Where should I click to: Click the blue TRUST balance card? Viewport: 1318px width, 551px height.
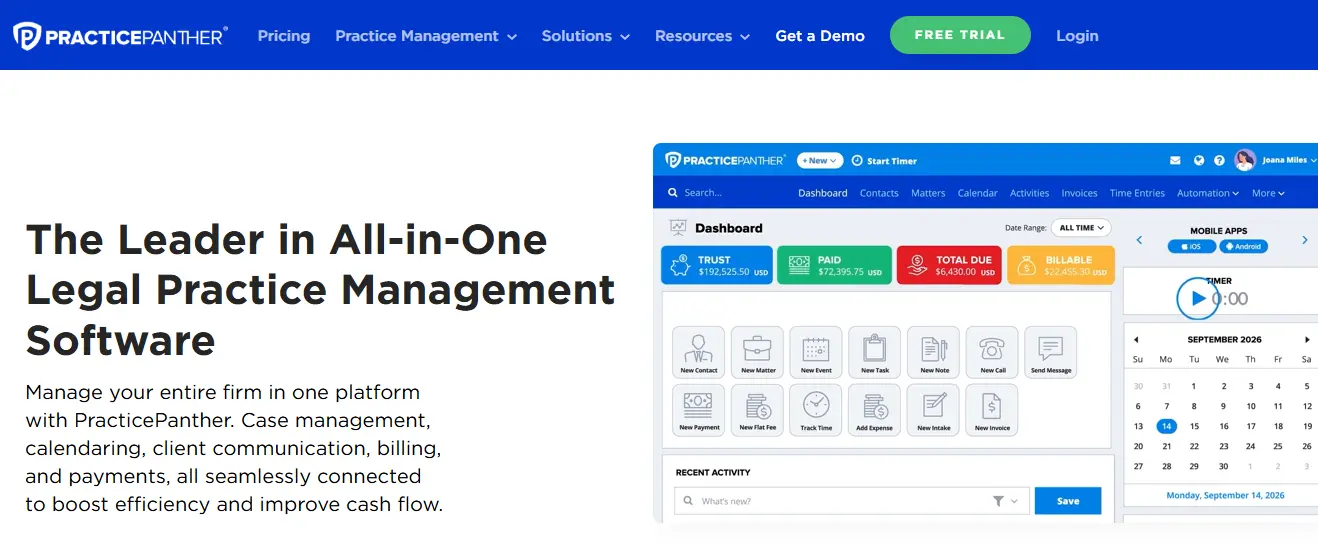tap(717, 265)
